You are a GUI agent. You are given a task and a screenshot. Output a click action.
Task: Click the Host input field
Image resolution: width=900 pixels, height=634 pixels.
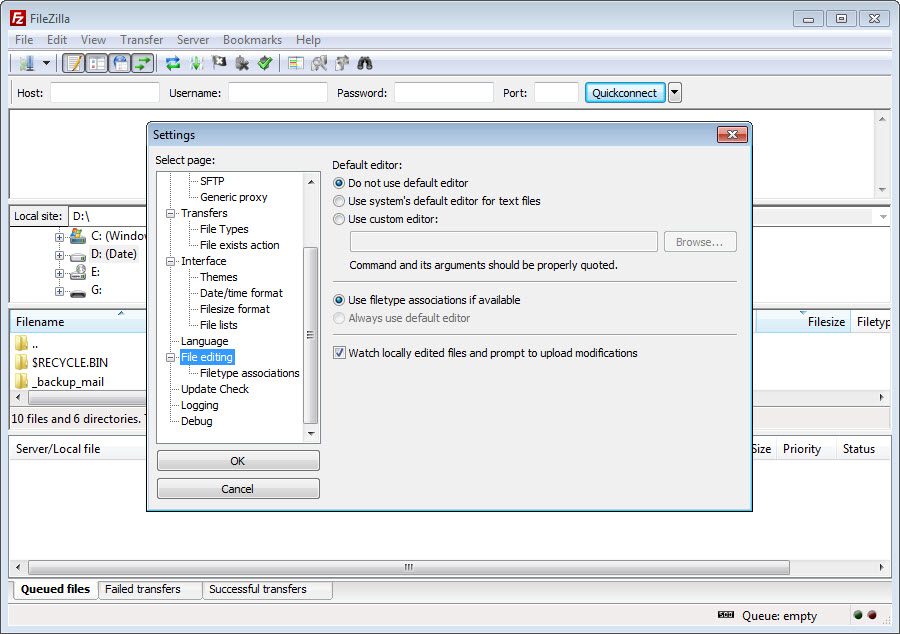coord(104,92)
